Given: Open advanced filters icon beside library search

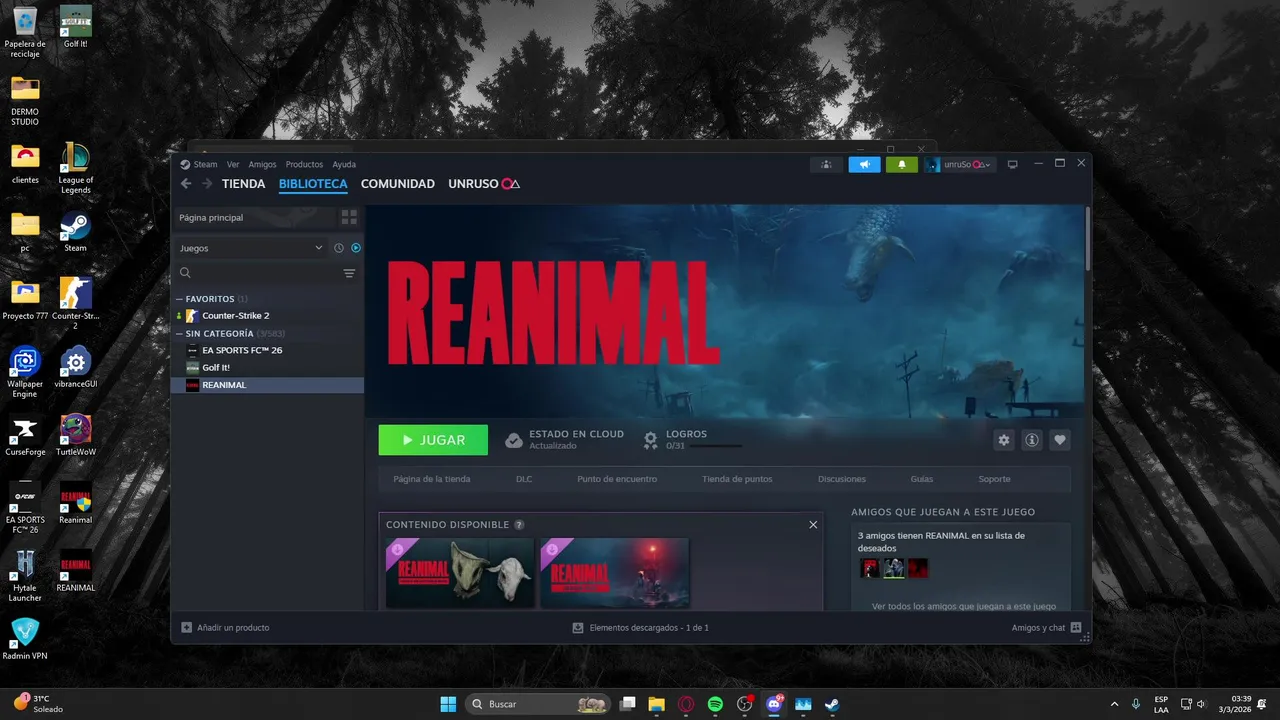Looking at the screenshot, I should pyautogui.click(x=349, y=273).
